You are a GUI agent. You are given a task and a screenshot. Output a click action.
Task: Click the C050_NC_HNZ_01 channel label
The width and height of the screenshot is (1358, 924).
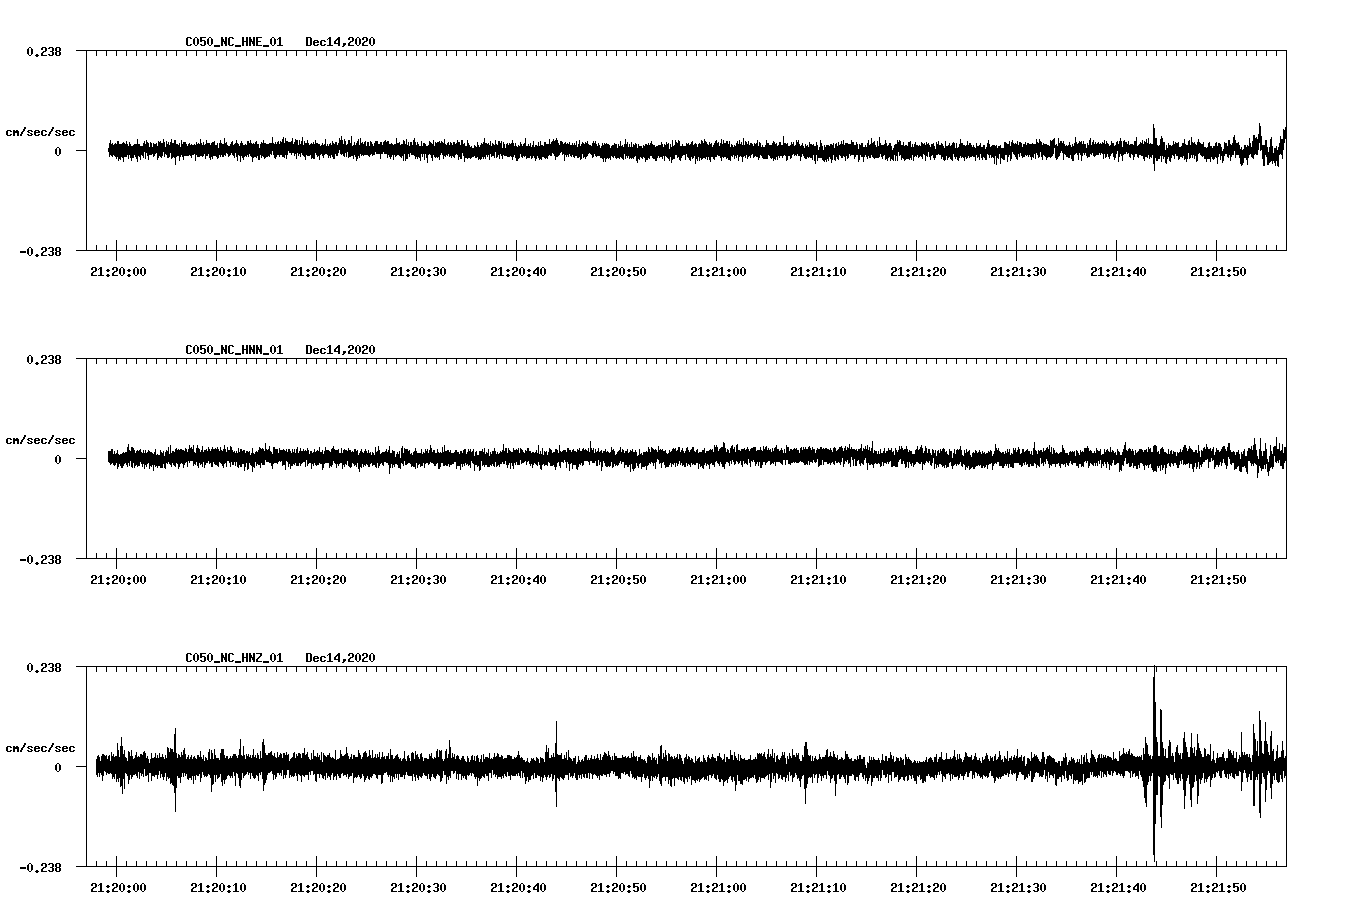(x=232, y=656)
